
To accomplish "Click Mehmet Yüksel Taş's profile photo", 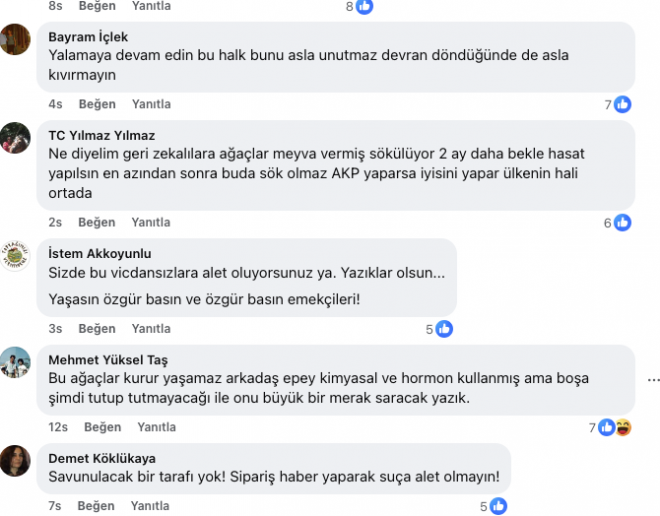I will [x=15, y=360].
